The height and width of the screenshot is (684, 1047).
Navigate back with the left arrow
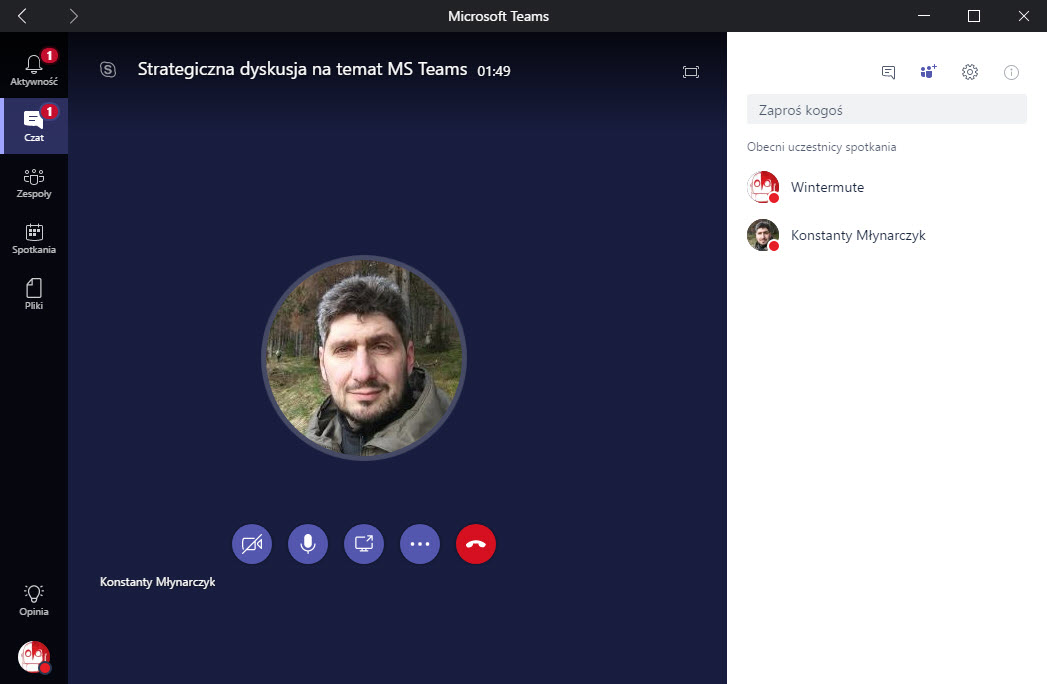pyautogui.click(x=22, y=16)
